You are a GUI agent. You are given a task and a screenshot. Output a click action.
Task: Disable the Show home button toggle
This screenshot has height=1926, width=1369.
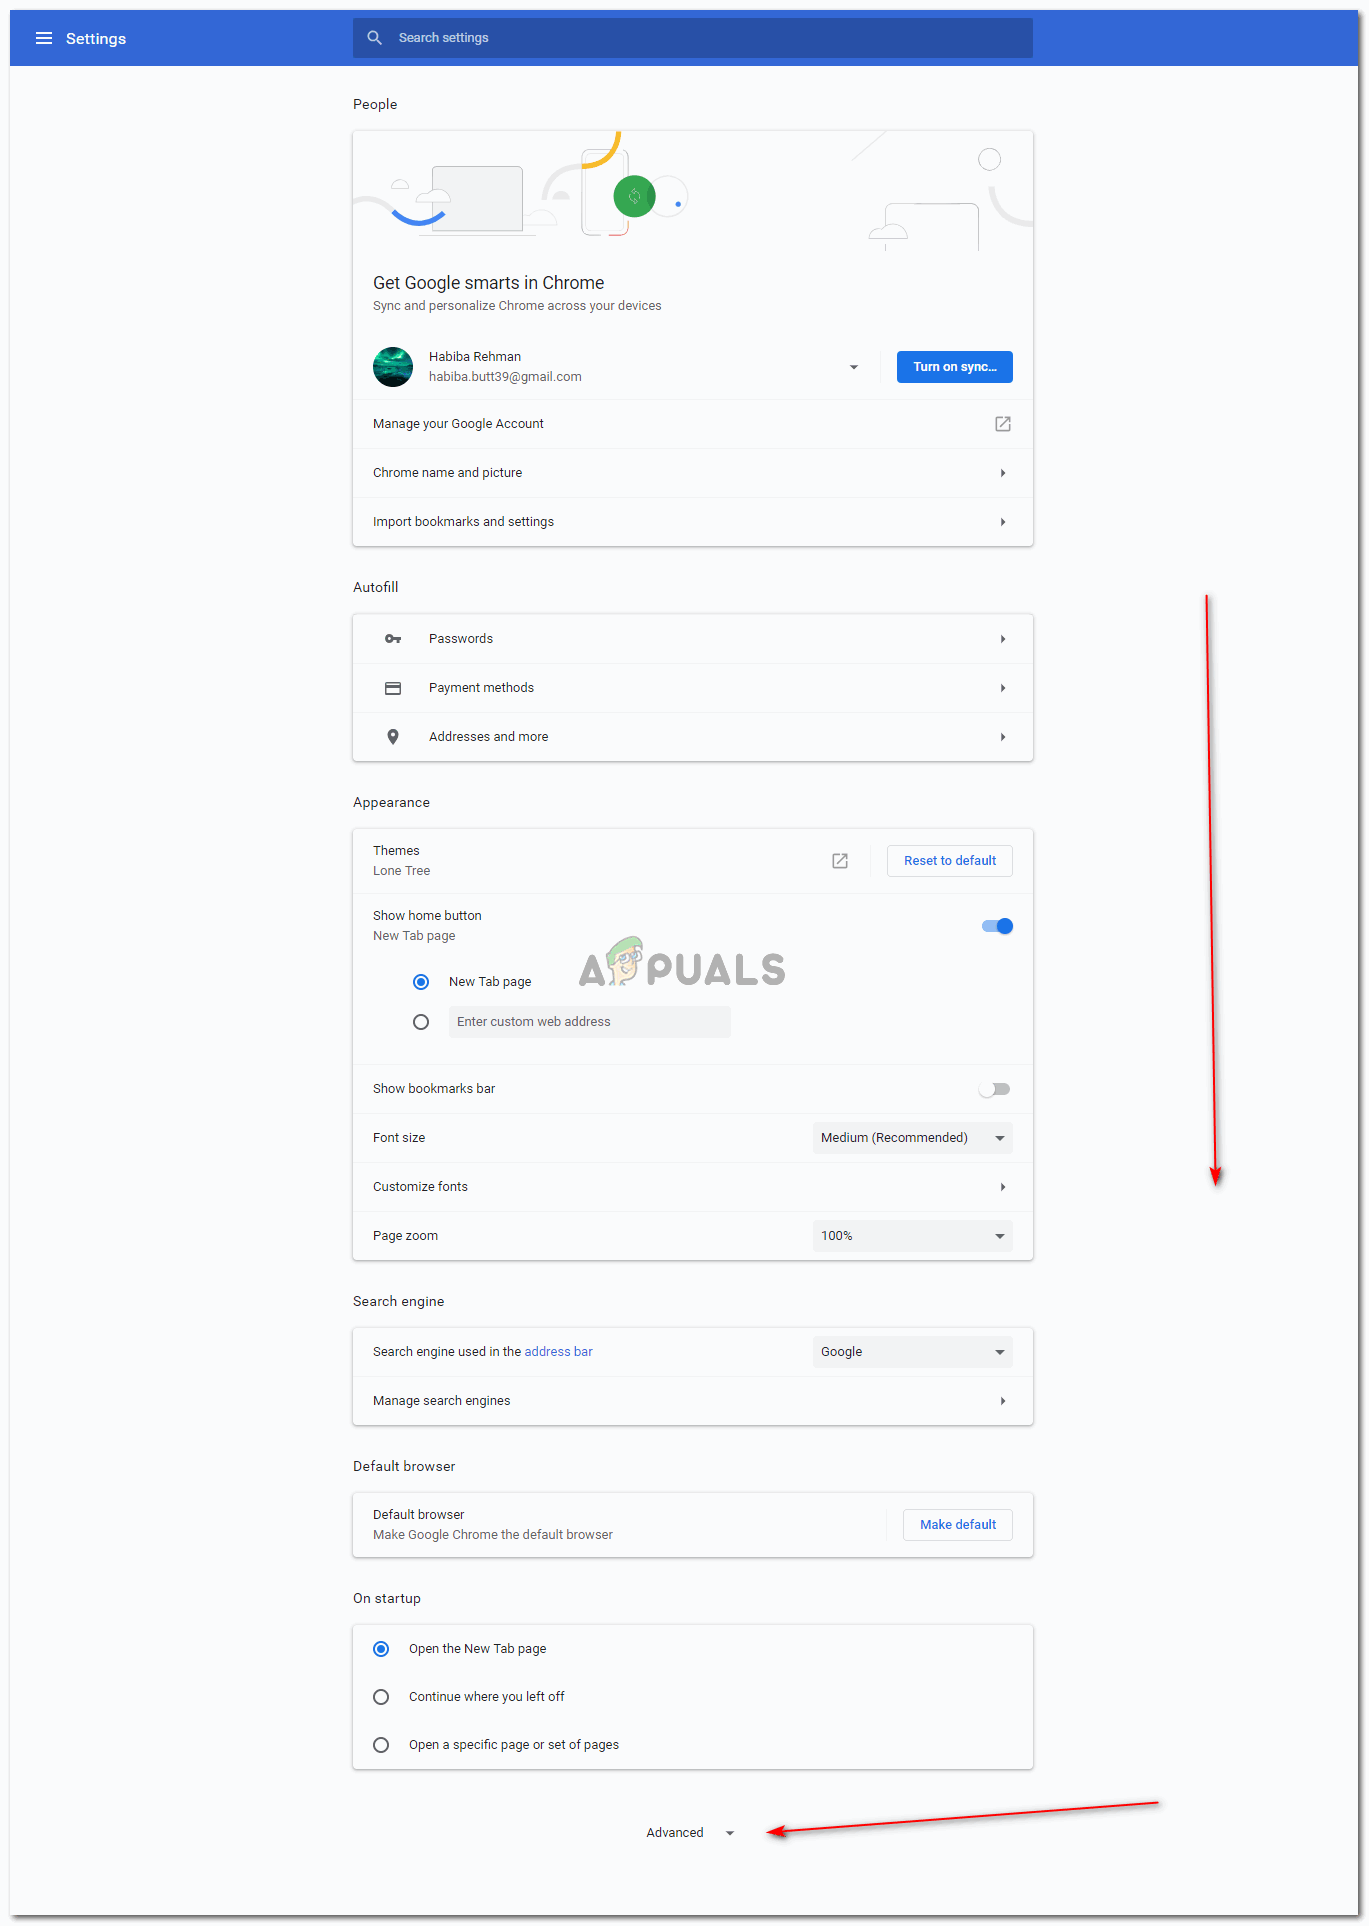click(x=997, y=926)
